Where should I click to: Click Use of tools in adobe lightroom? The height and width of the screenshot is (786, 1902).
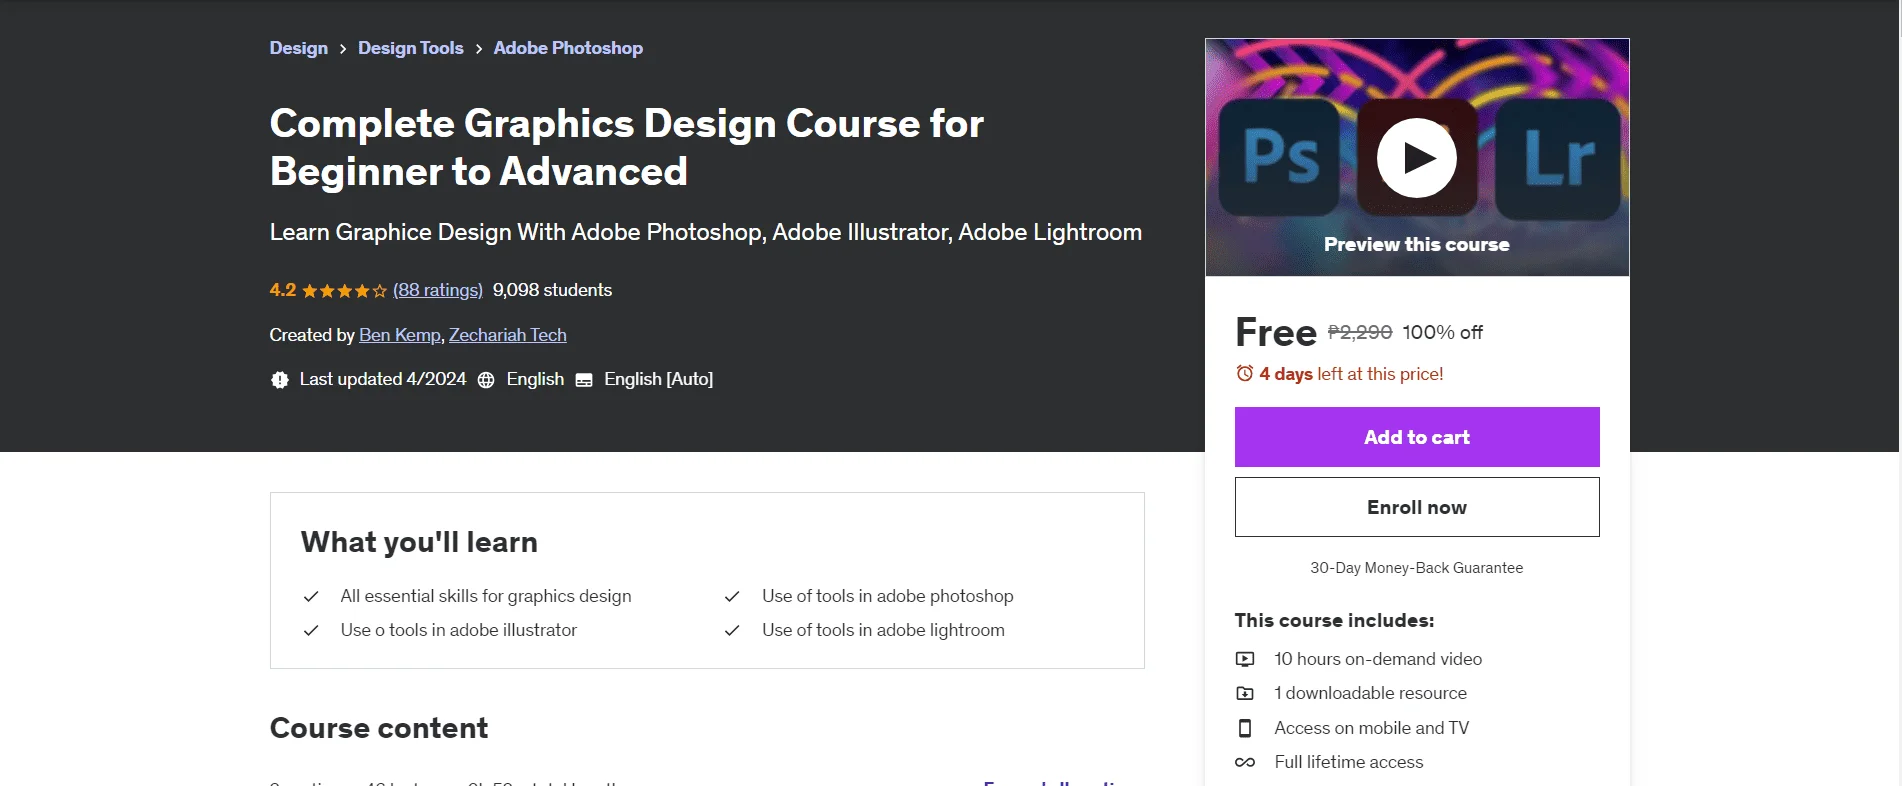pos(883,630)
